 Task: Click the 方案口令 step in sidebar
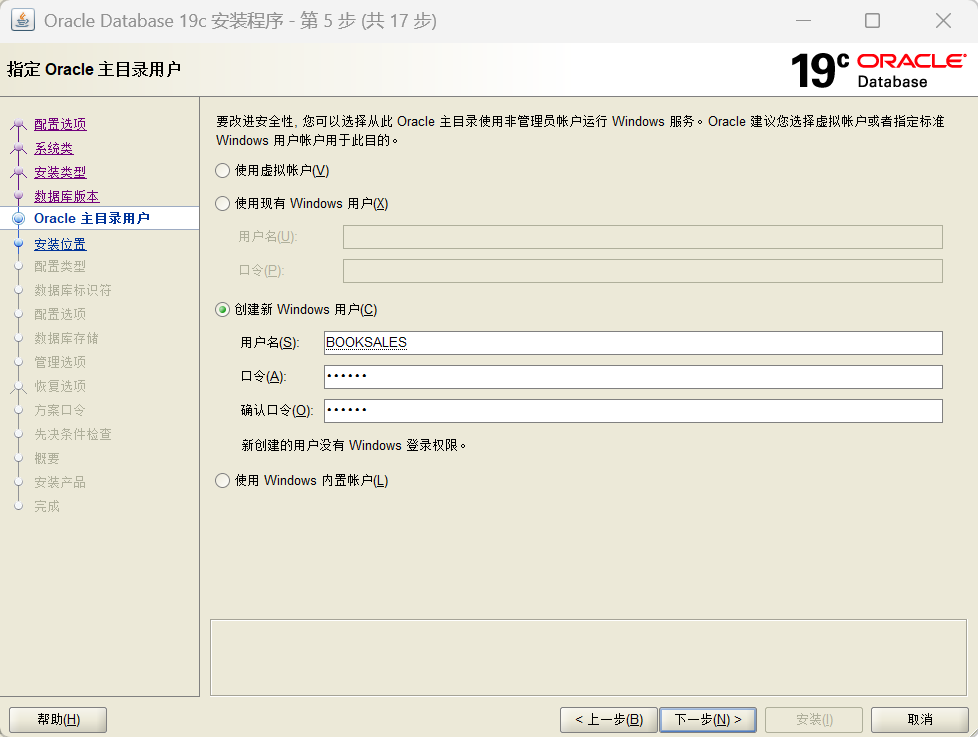click(x=59, y=410)
